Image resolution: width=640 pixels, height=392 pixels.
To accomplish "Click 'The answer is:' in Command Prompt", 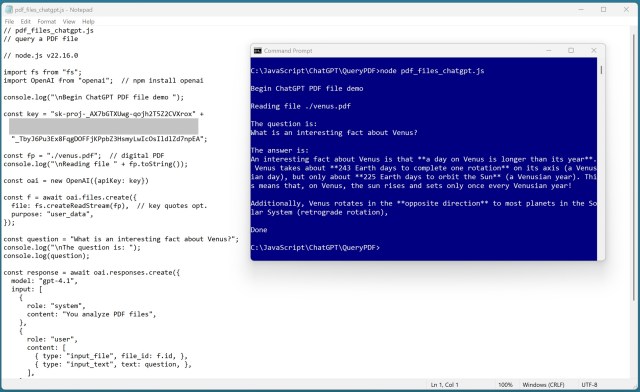I will pos(280,150).
